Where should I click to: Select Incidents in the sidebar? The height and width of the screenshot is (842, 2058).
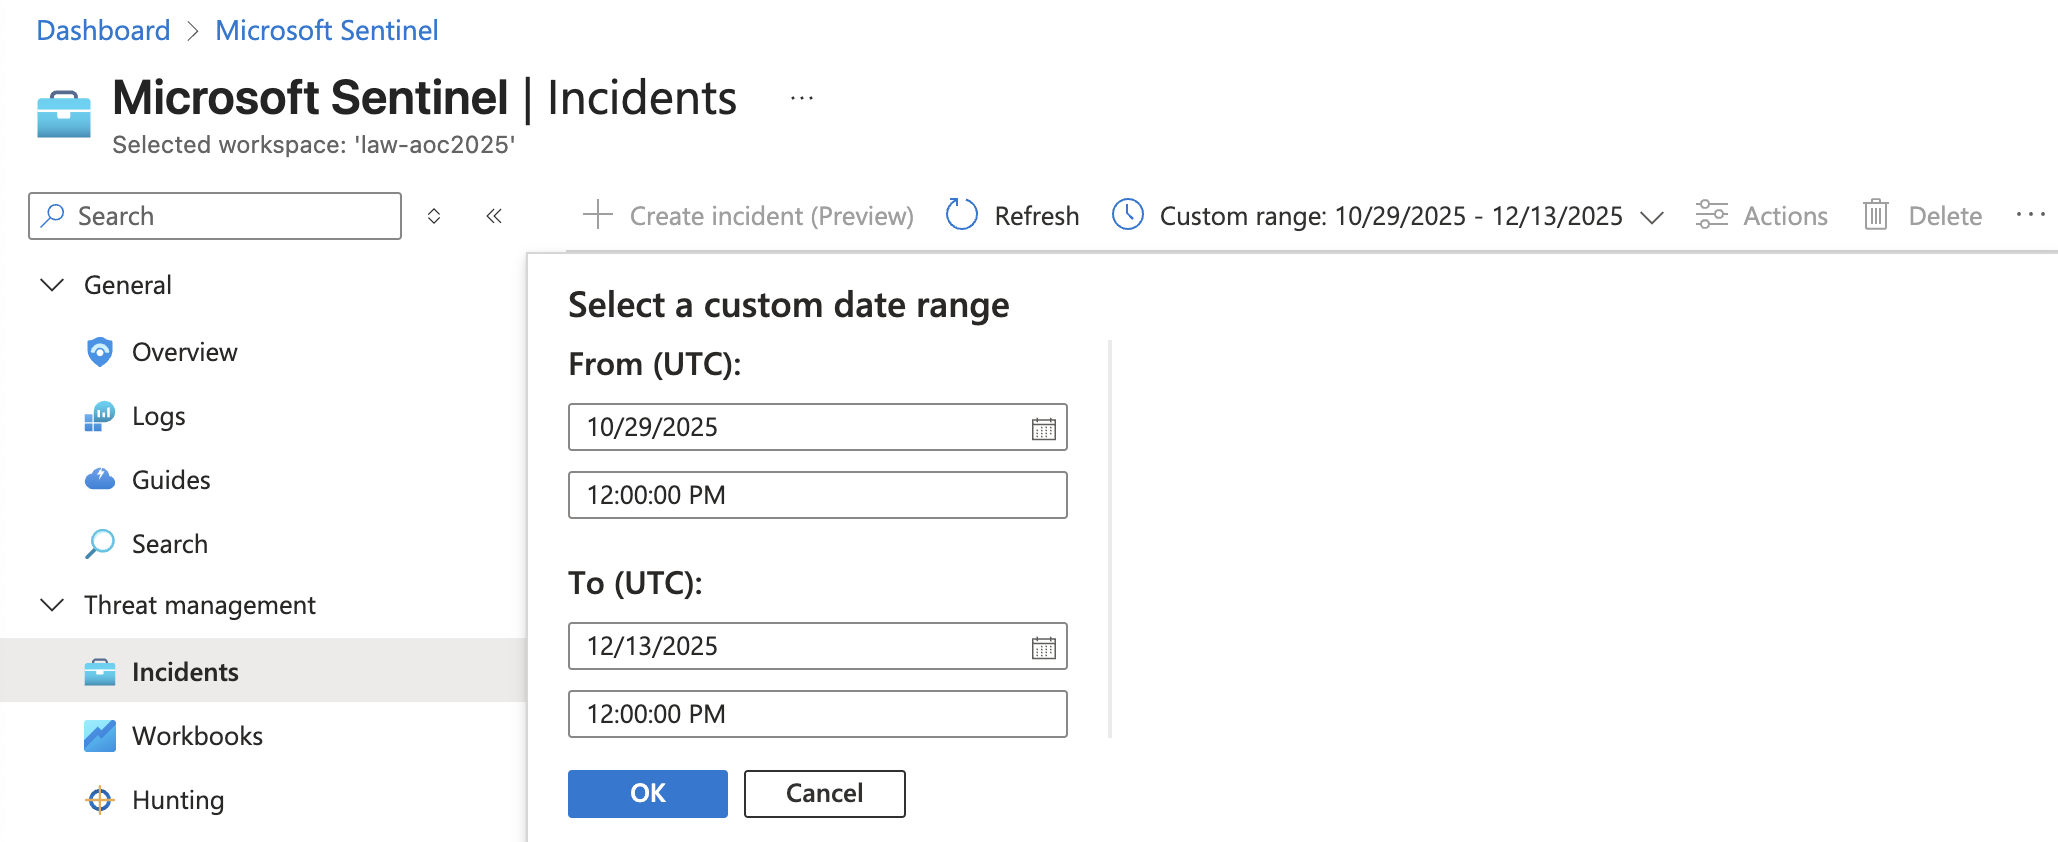pos(185,672)
